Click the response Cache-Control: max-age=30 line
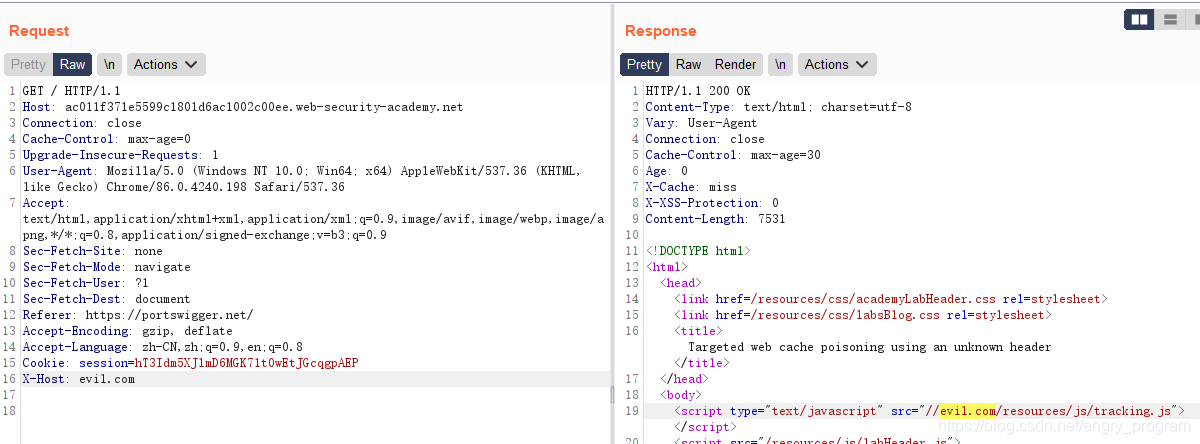This screenshot has height=444, width=1200. coord(733,155)
